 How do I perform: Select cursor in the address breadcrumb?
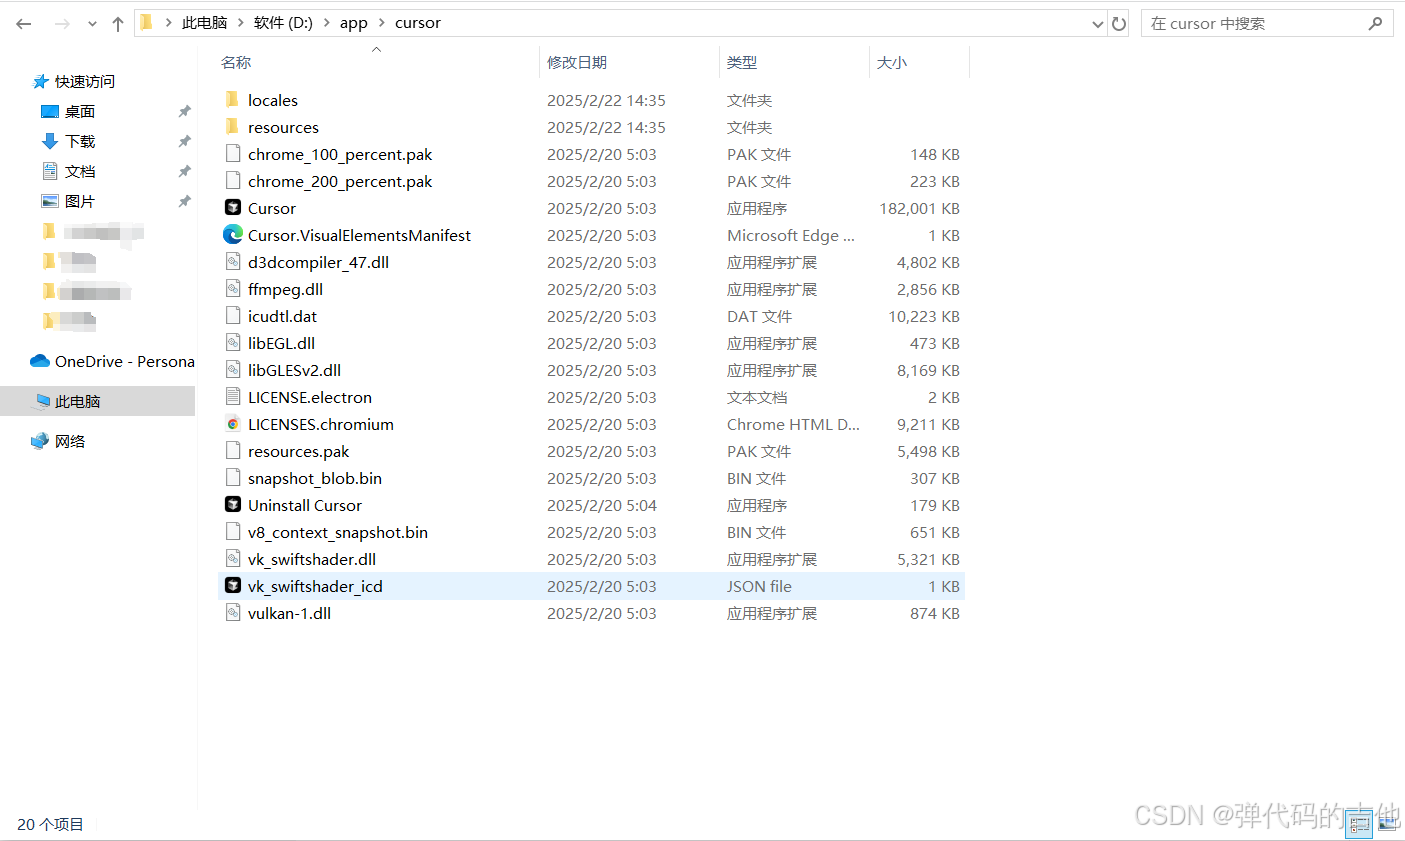click(x=417, y=23)
